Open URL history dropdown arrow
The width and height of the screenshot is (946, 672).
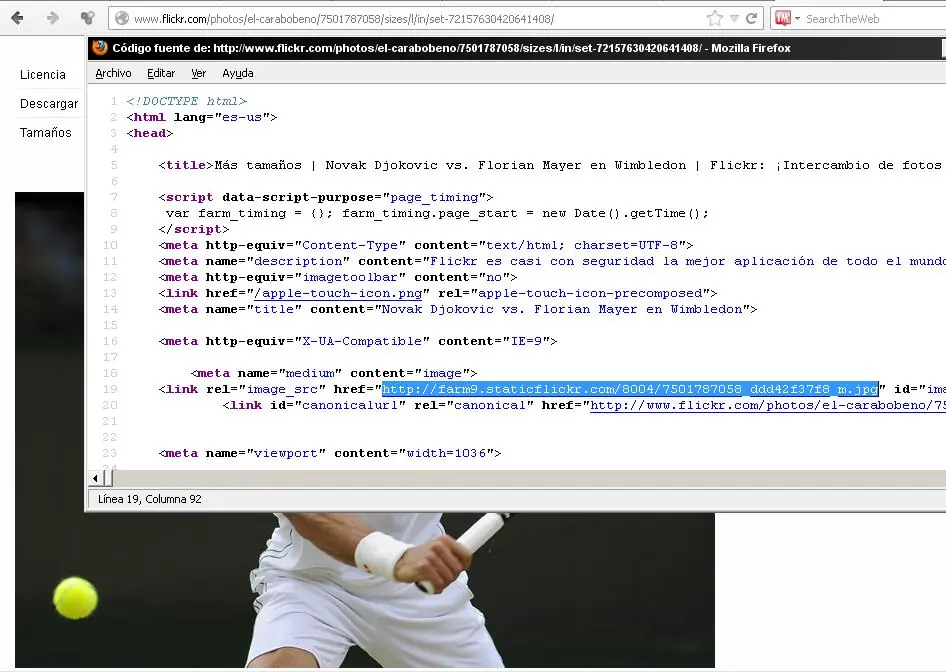click(x=734, y=19)
